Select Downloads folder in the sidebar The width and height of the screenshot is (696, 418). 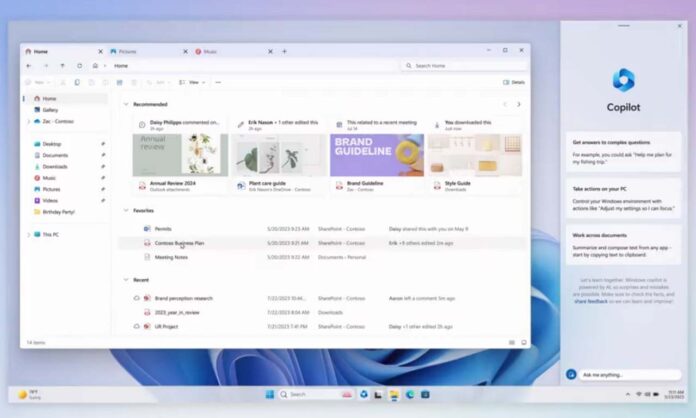click(x=55, y=166)
